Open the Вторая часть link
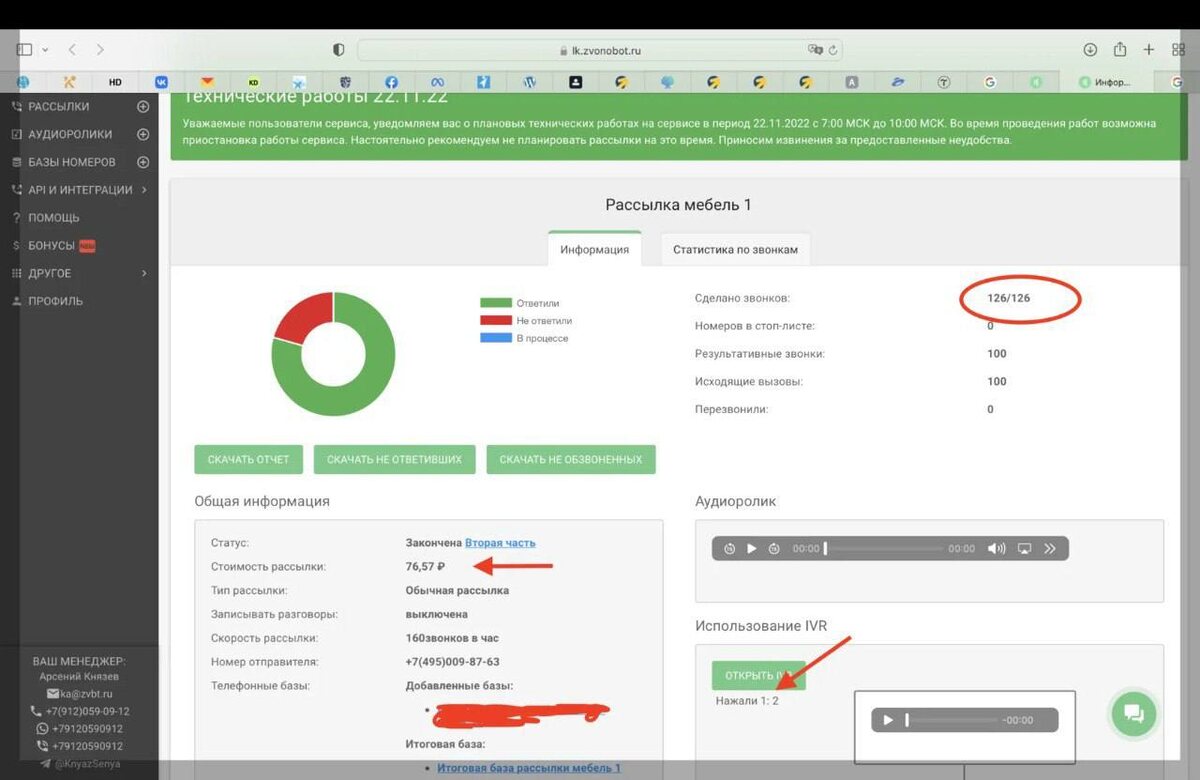 point(500,543)
